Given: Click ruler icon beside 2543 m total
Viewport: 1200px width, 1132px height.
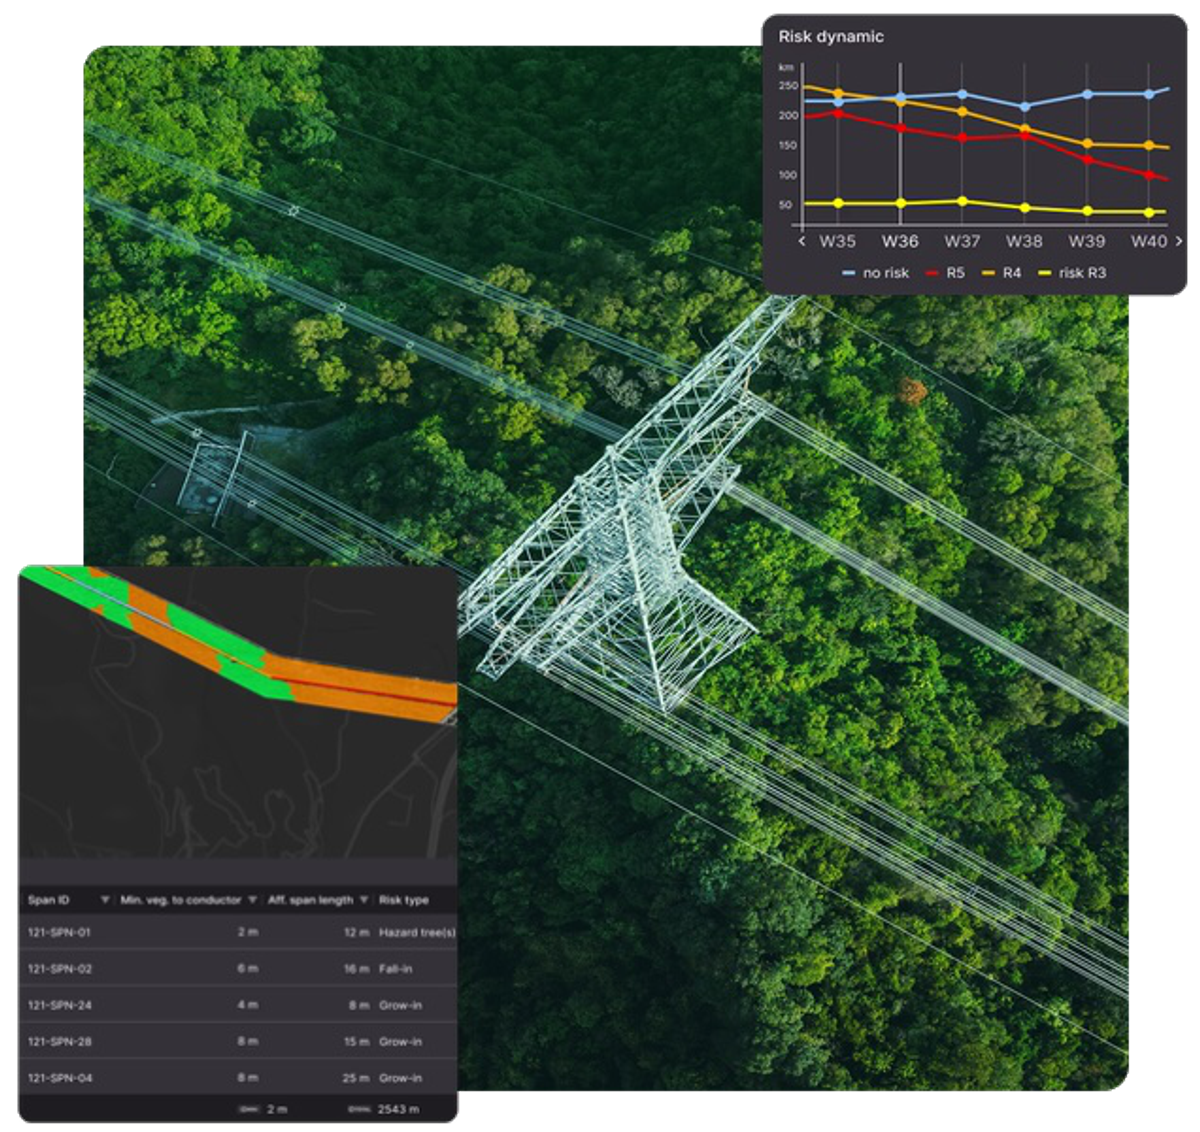Looking at the screenshot, I should tap(359, 1109).
